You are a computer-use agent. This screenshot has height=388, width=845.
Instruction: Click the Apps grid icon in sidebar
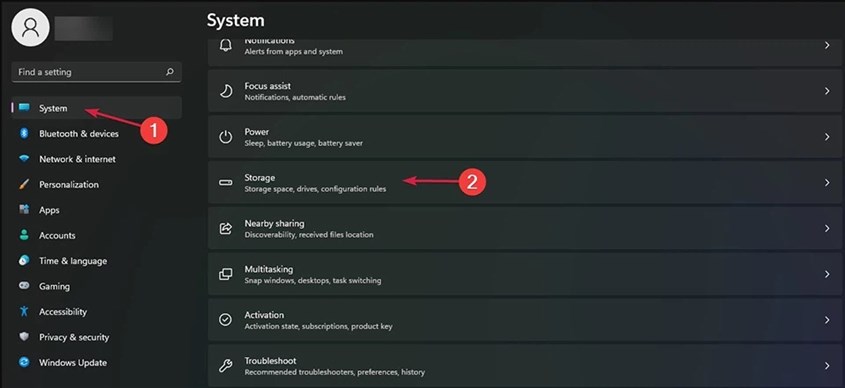(x=24, y=210)
